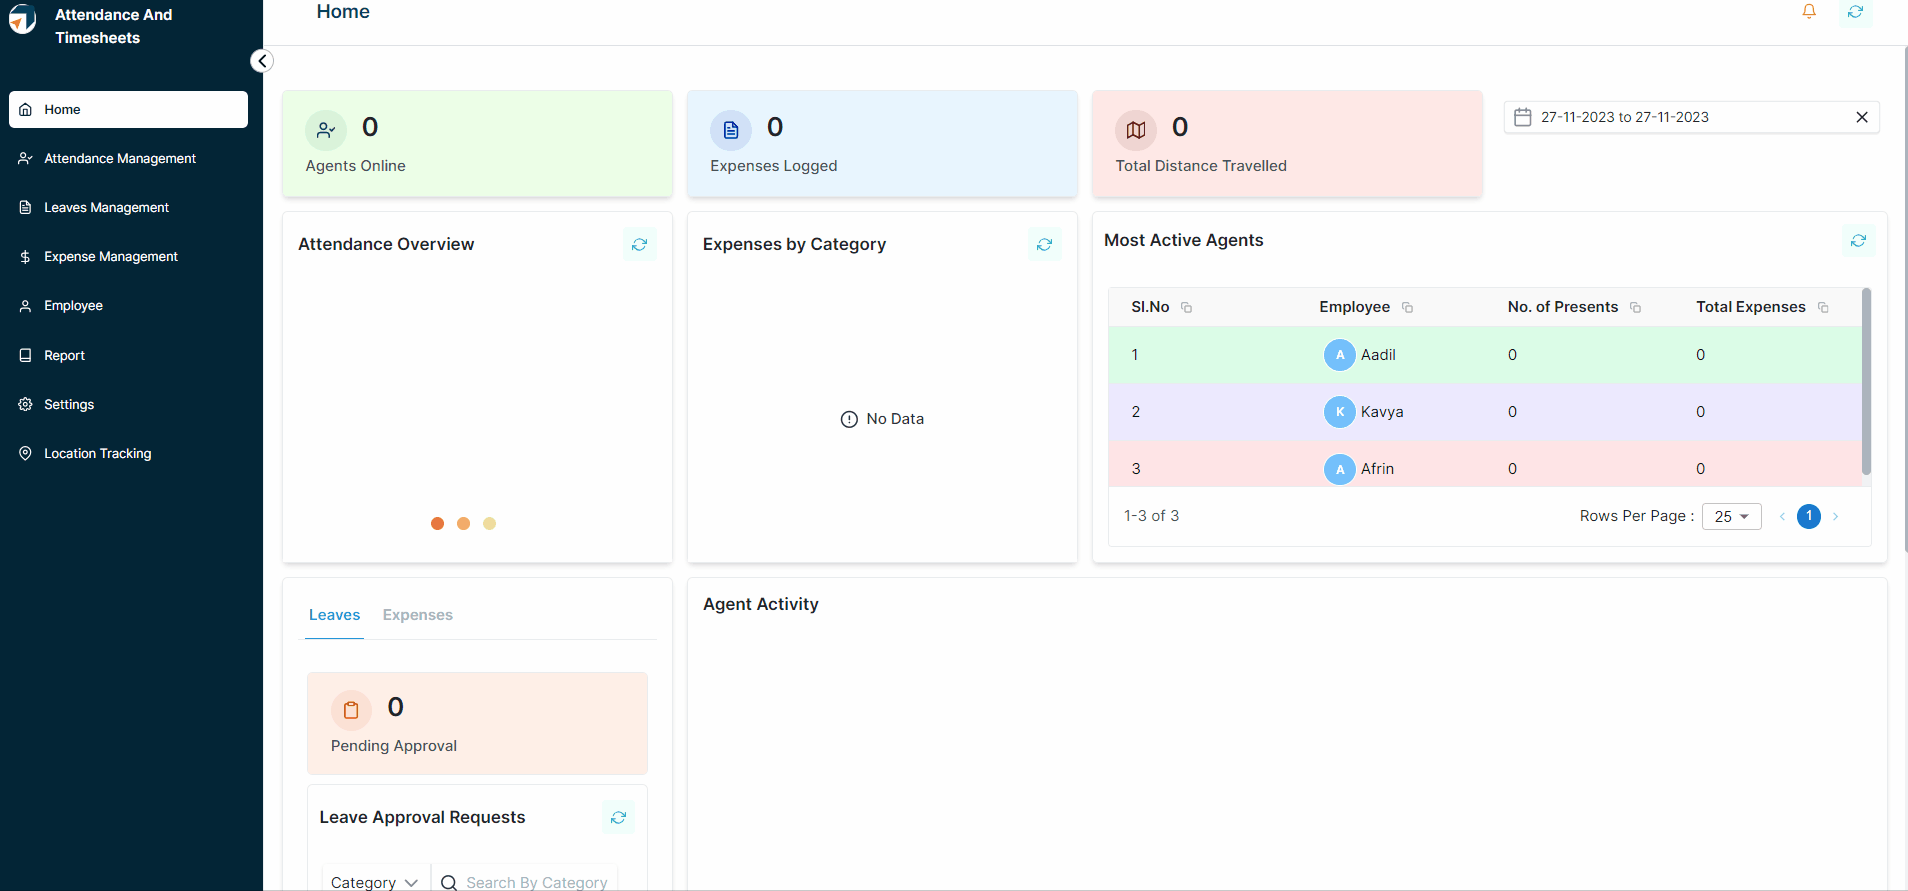Open Employee section in the sidebar

[128, 306]
